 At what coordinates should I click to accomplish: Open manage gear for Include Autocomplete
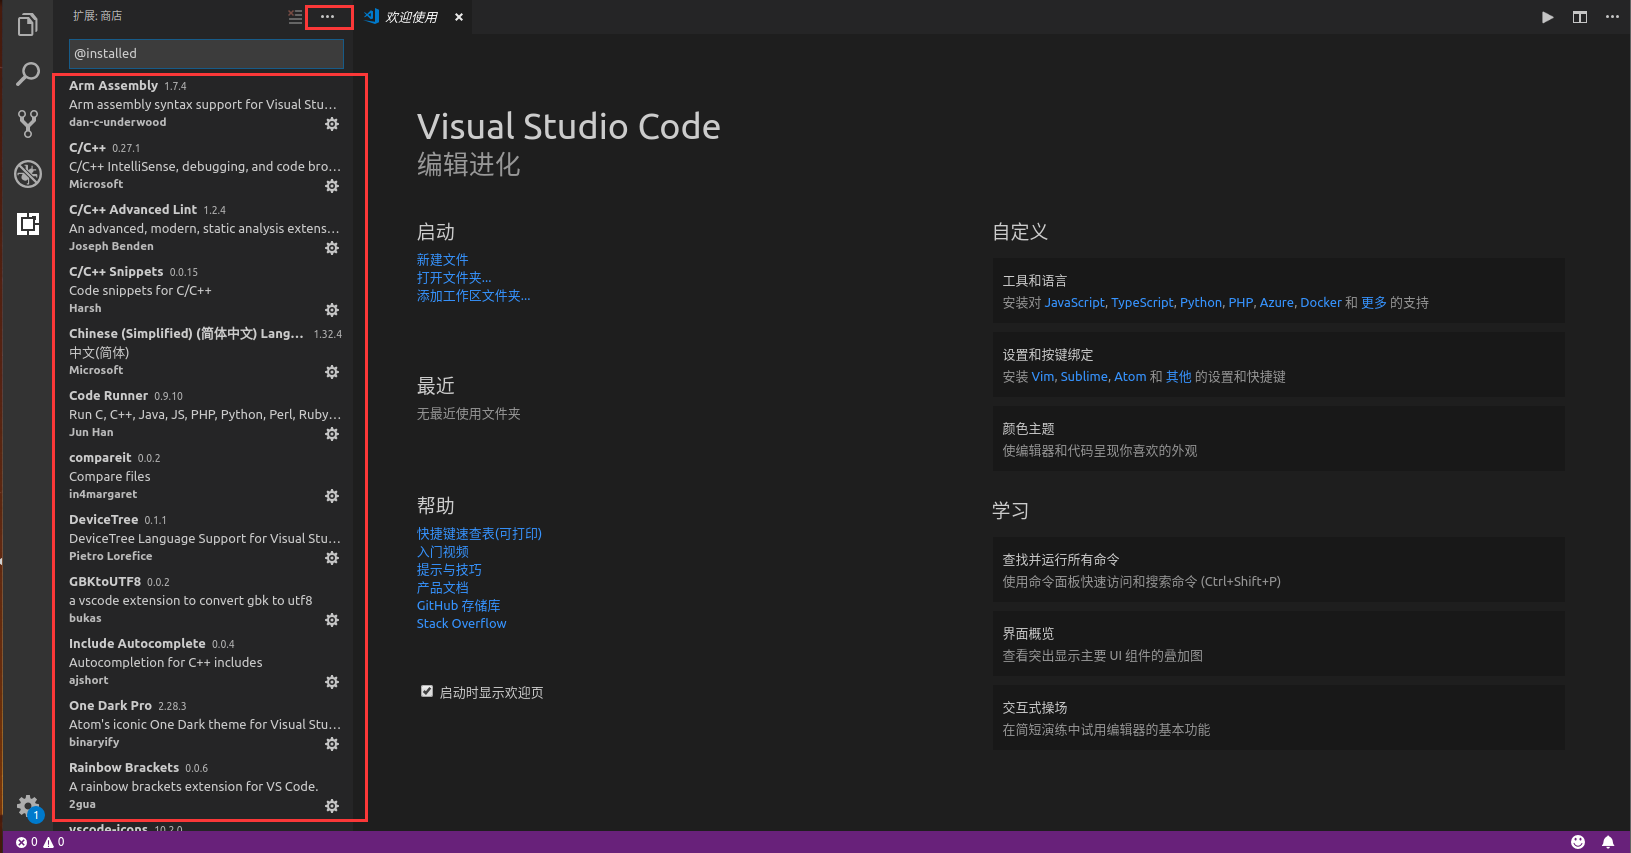click(x=332, y=682)
